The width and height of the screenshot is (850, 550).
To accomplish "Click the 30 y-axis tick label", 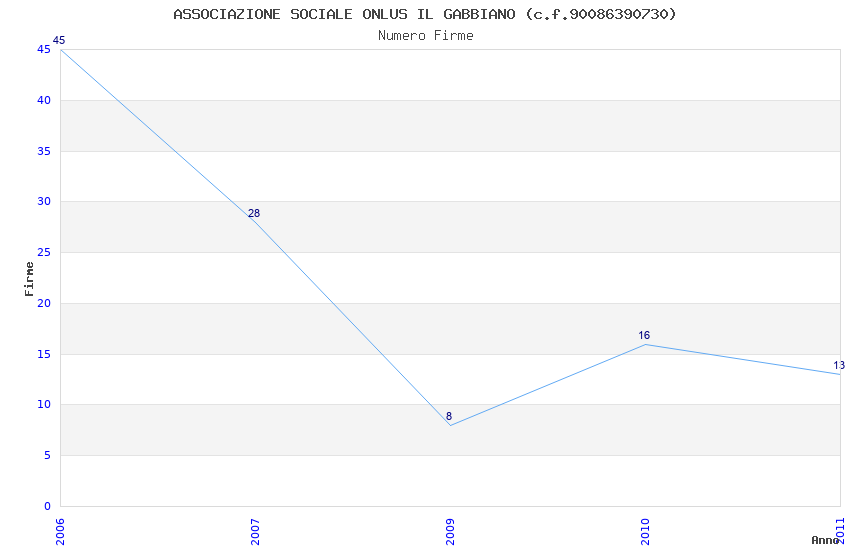I will 44,202.
